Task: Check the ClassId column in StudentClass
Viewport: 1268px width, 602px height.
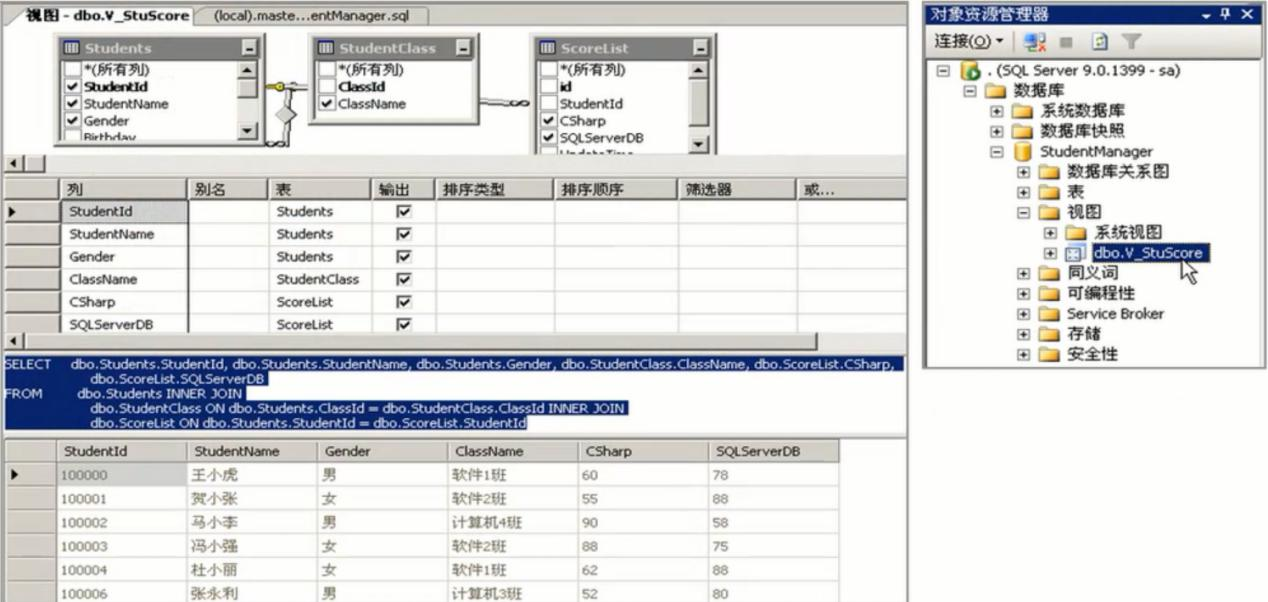Action: 327,87
